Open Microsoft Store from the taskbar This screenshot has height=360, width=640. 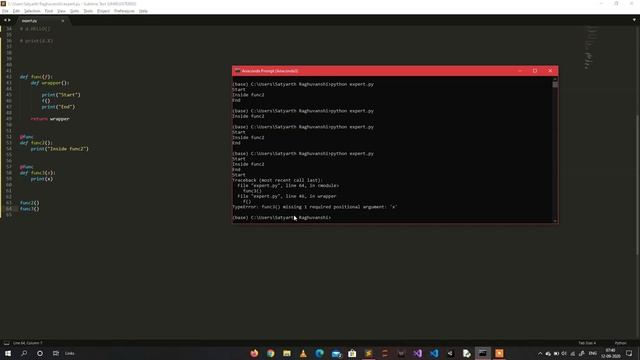[x=352, y=353]
